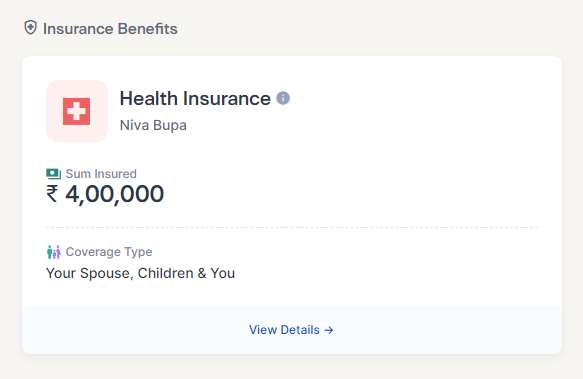This screenshot has width=583, height=379.
Task: Click the Sum Insured label
Action: pyautogui.click(x=101, y=174)
